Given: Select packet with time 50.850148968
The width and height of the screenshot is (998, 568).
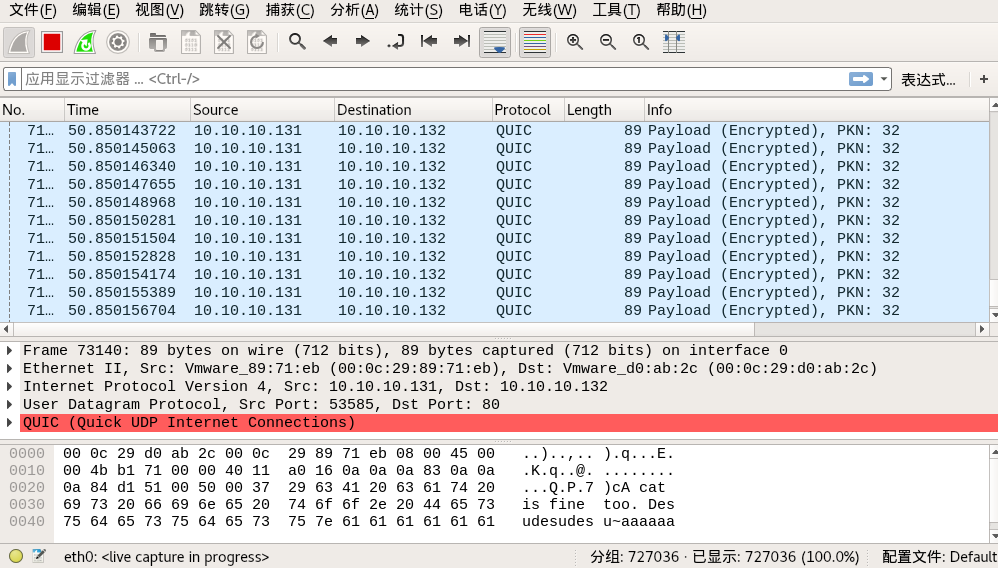Looking at the screenshot, I should click(x=495, y=202).
